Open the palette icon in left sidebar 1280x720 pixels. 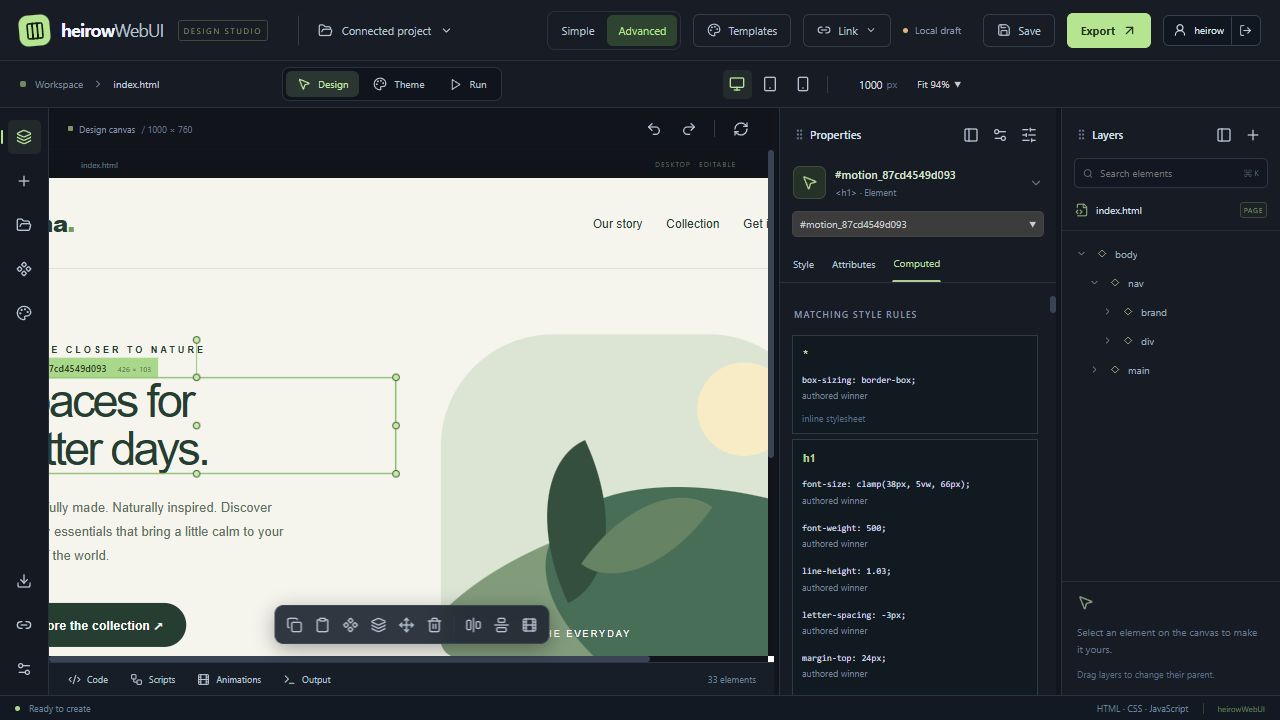[24, 313]
